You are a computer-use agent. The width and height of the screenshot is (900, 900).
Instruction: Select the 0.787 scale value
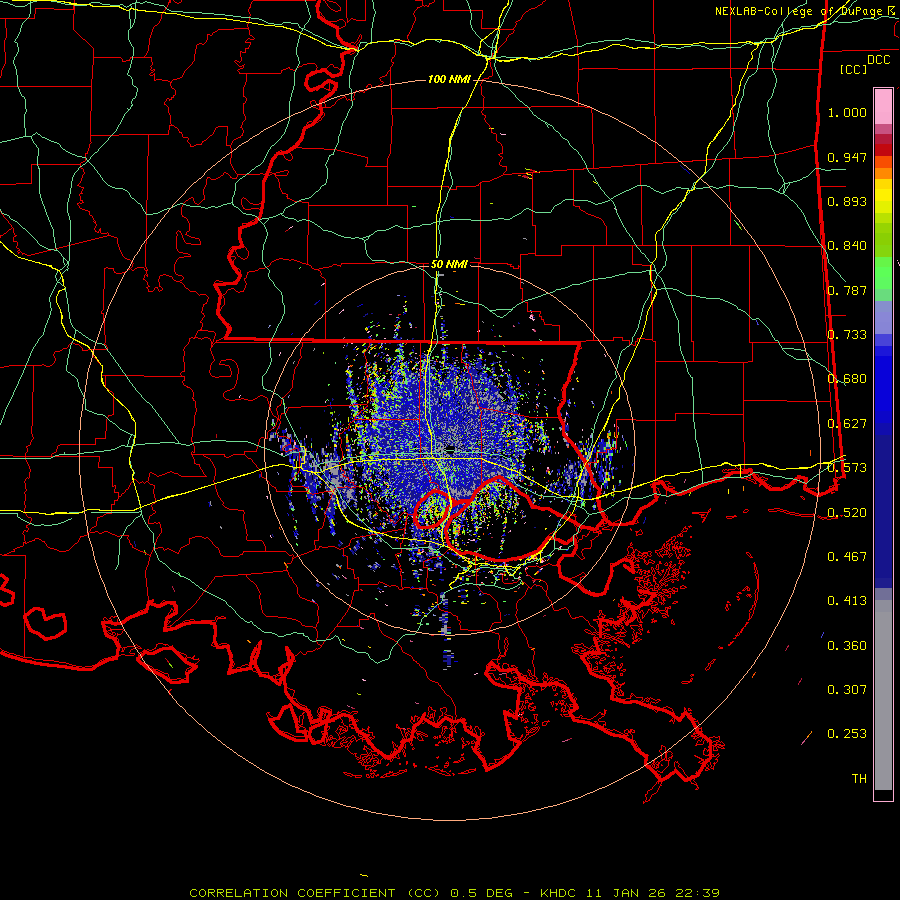pos(847,290)
